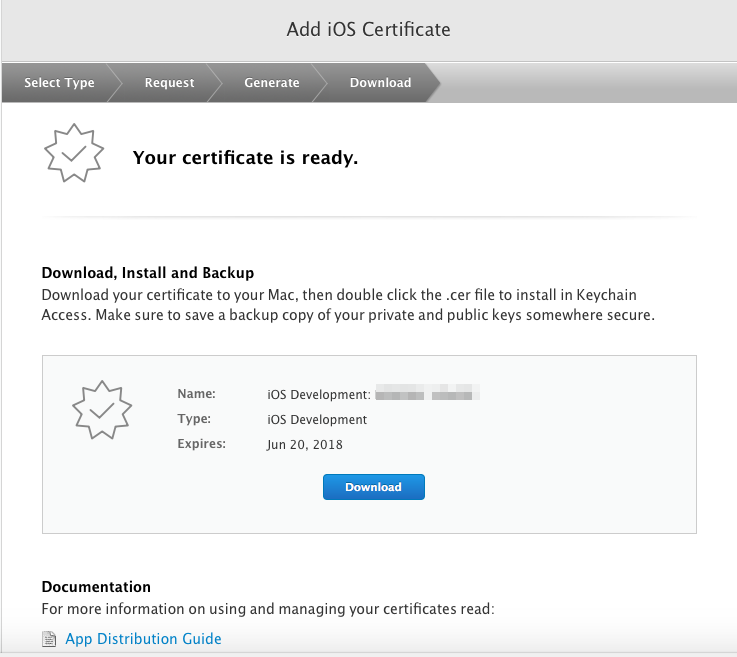Click the Add iOS Certificate page title
Image resolution: width=737 pixels, height=657 pixels.
(x=368, y=29)
